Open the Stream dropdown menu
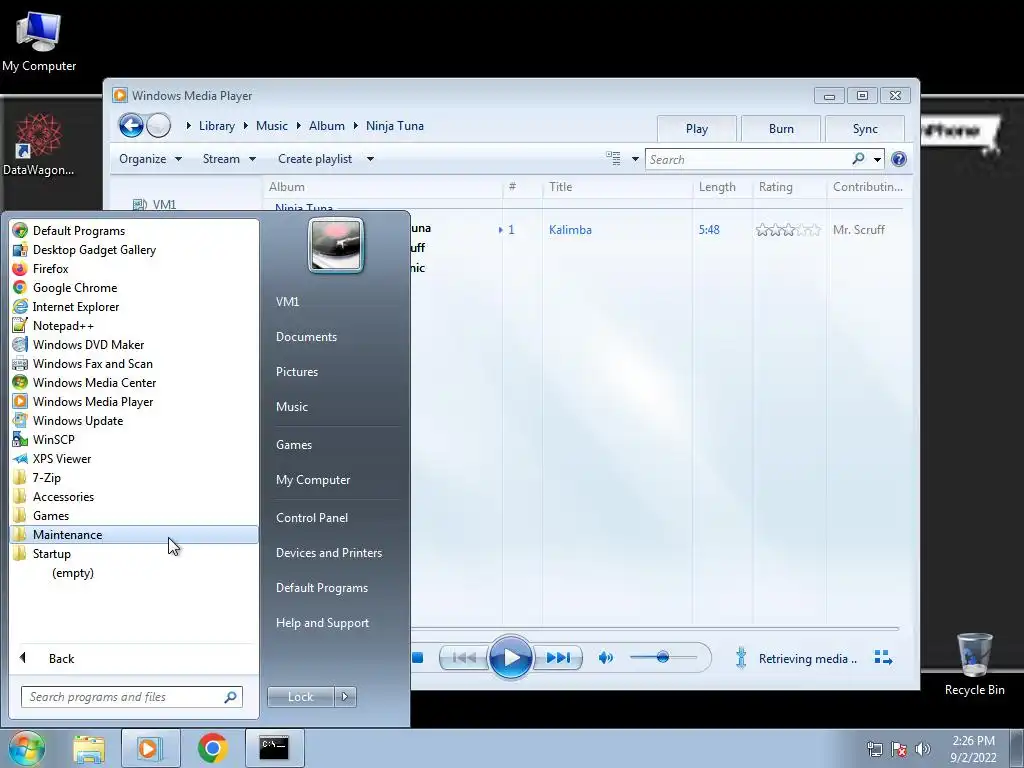Screen dimensions: 1024x768 click(229, 159)
